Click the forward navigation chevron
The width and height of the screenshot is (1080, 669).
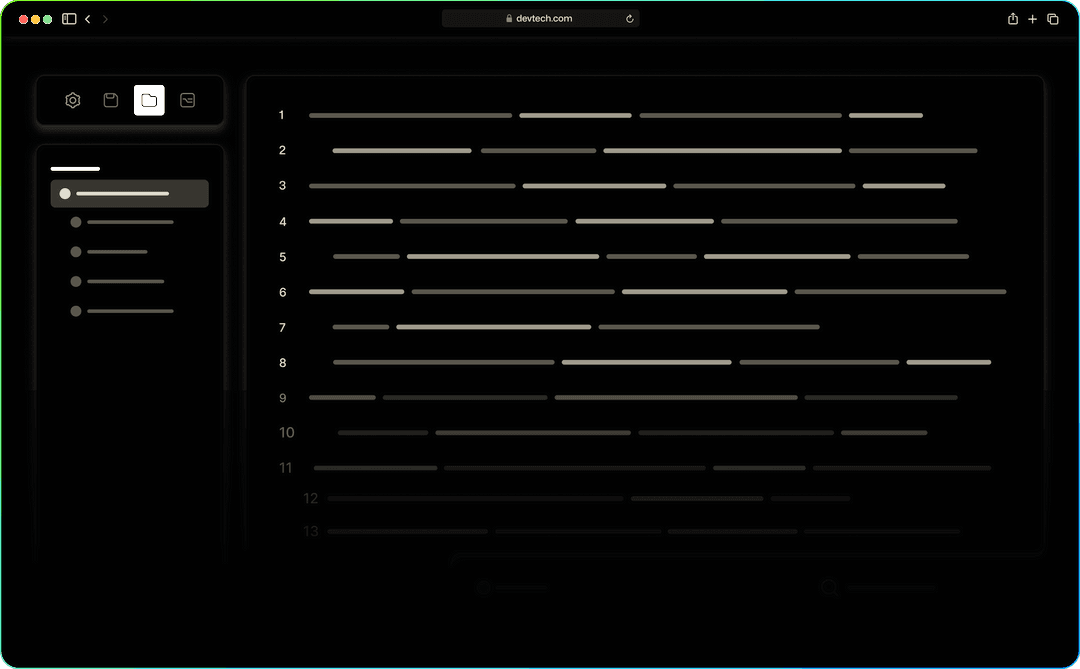click(x=105, y=18)
